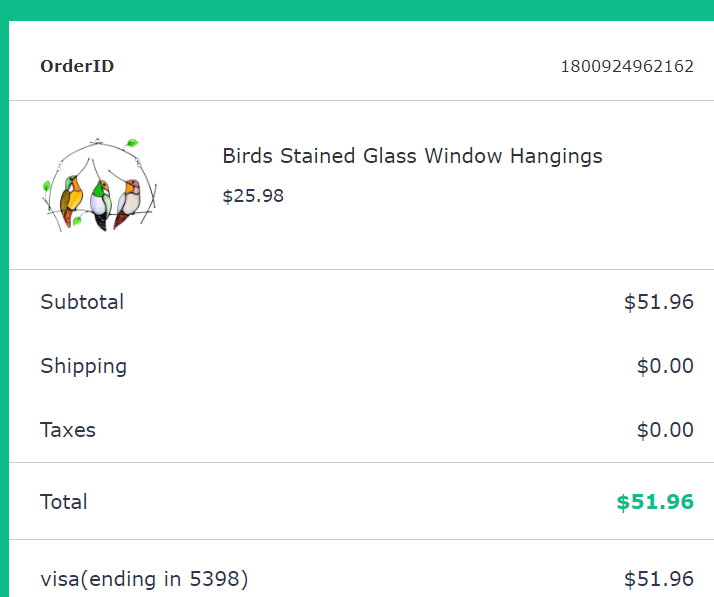The image size is (714, 597).
Task: Select the order ID number 1800924962162
Action: point(626,67)
